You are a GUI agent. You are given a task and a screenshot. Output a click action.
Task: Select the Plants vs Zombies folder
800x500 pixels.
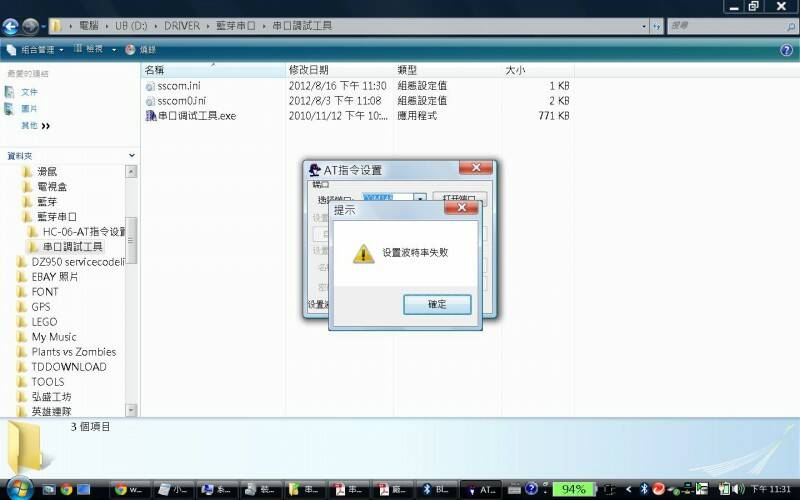click(73, 352)
